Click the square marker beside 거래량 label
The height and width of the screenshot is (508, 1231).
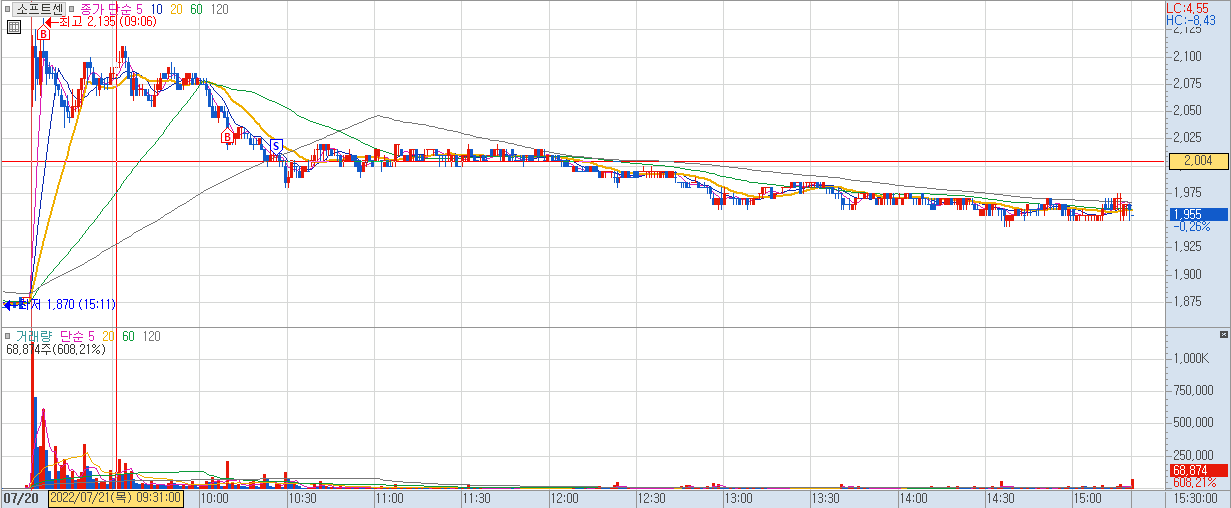8,335
